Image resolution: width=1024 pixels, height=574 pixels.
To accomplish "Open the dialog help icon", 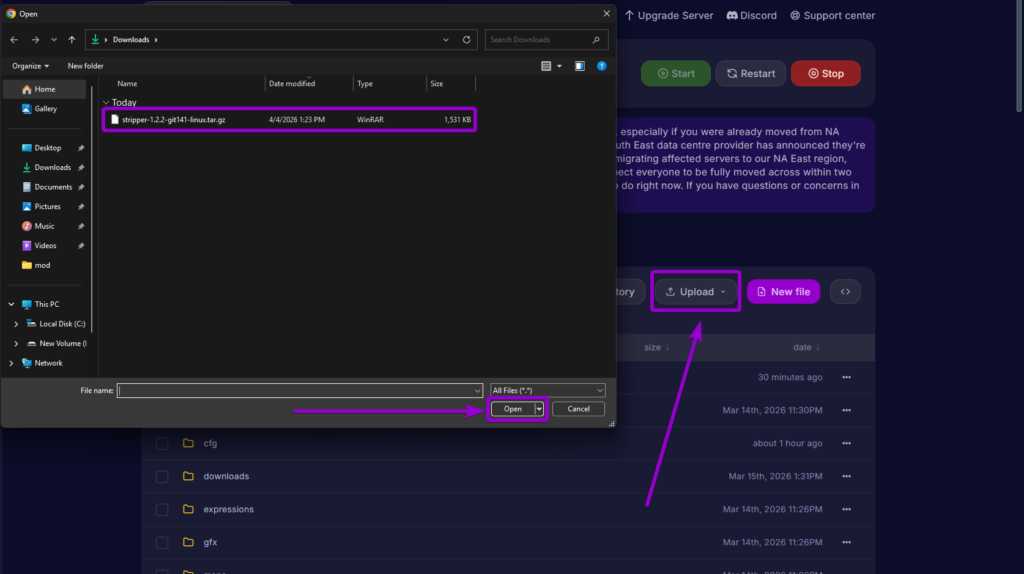I will pos(602,66).
